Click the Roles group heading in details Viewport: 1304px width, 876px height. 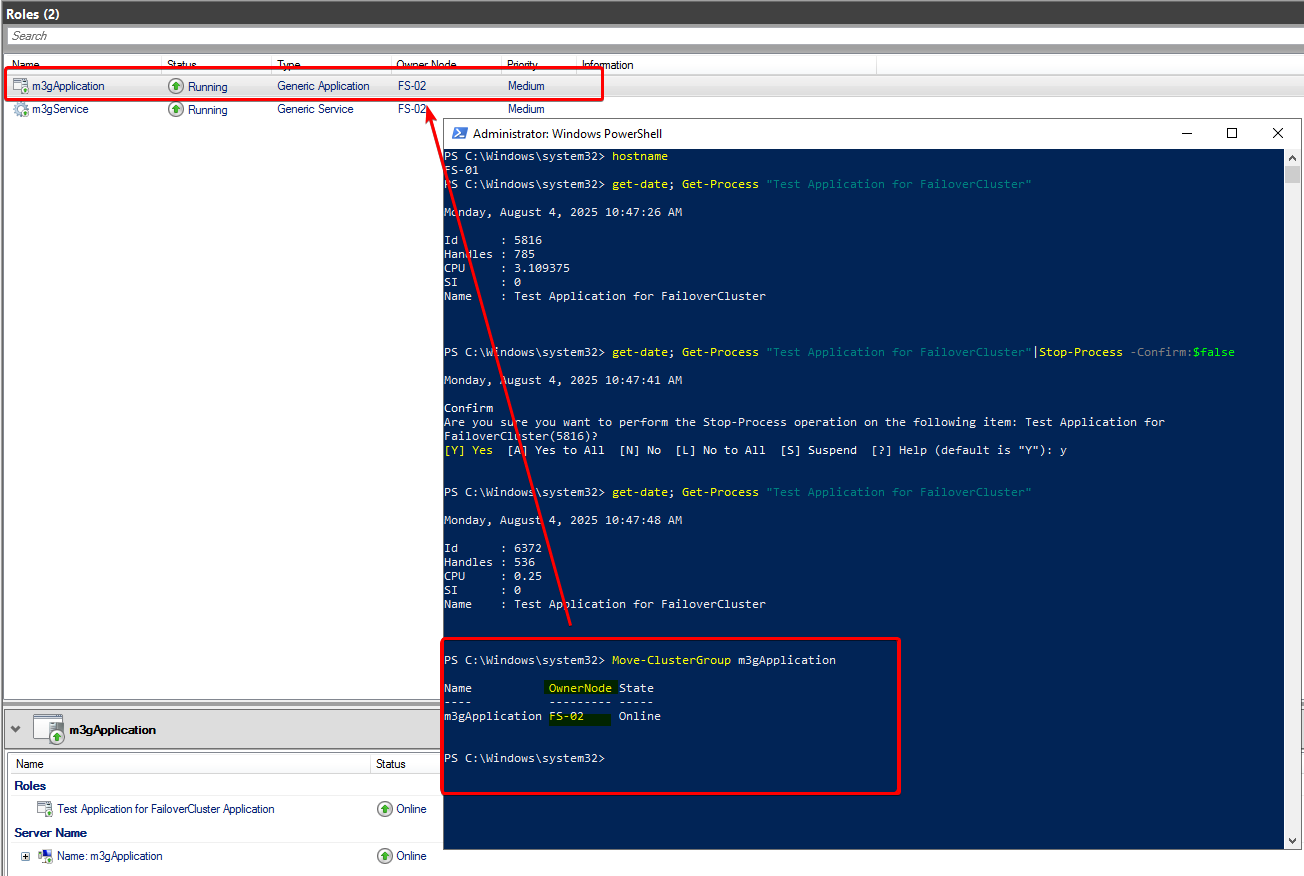pyautogui.click(x=30, y=786)
